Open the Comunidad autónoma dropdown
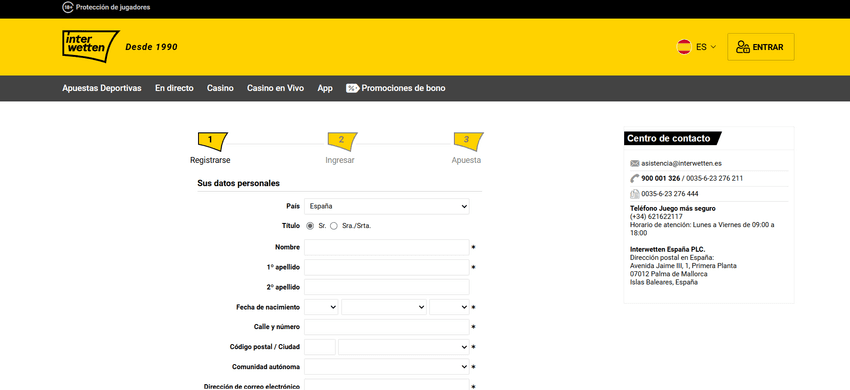 387,367
